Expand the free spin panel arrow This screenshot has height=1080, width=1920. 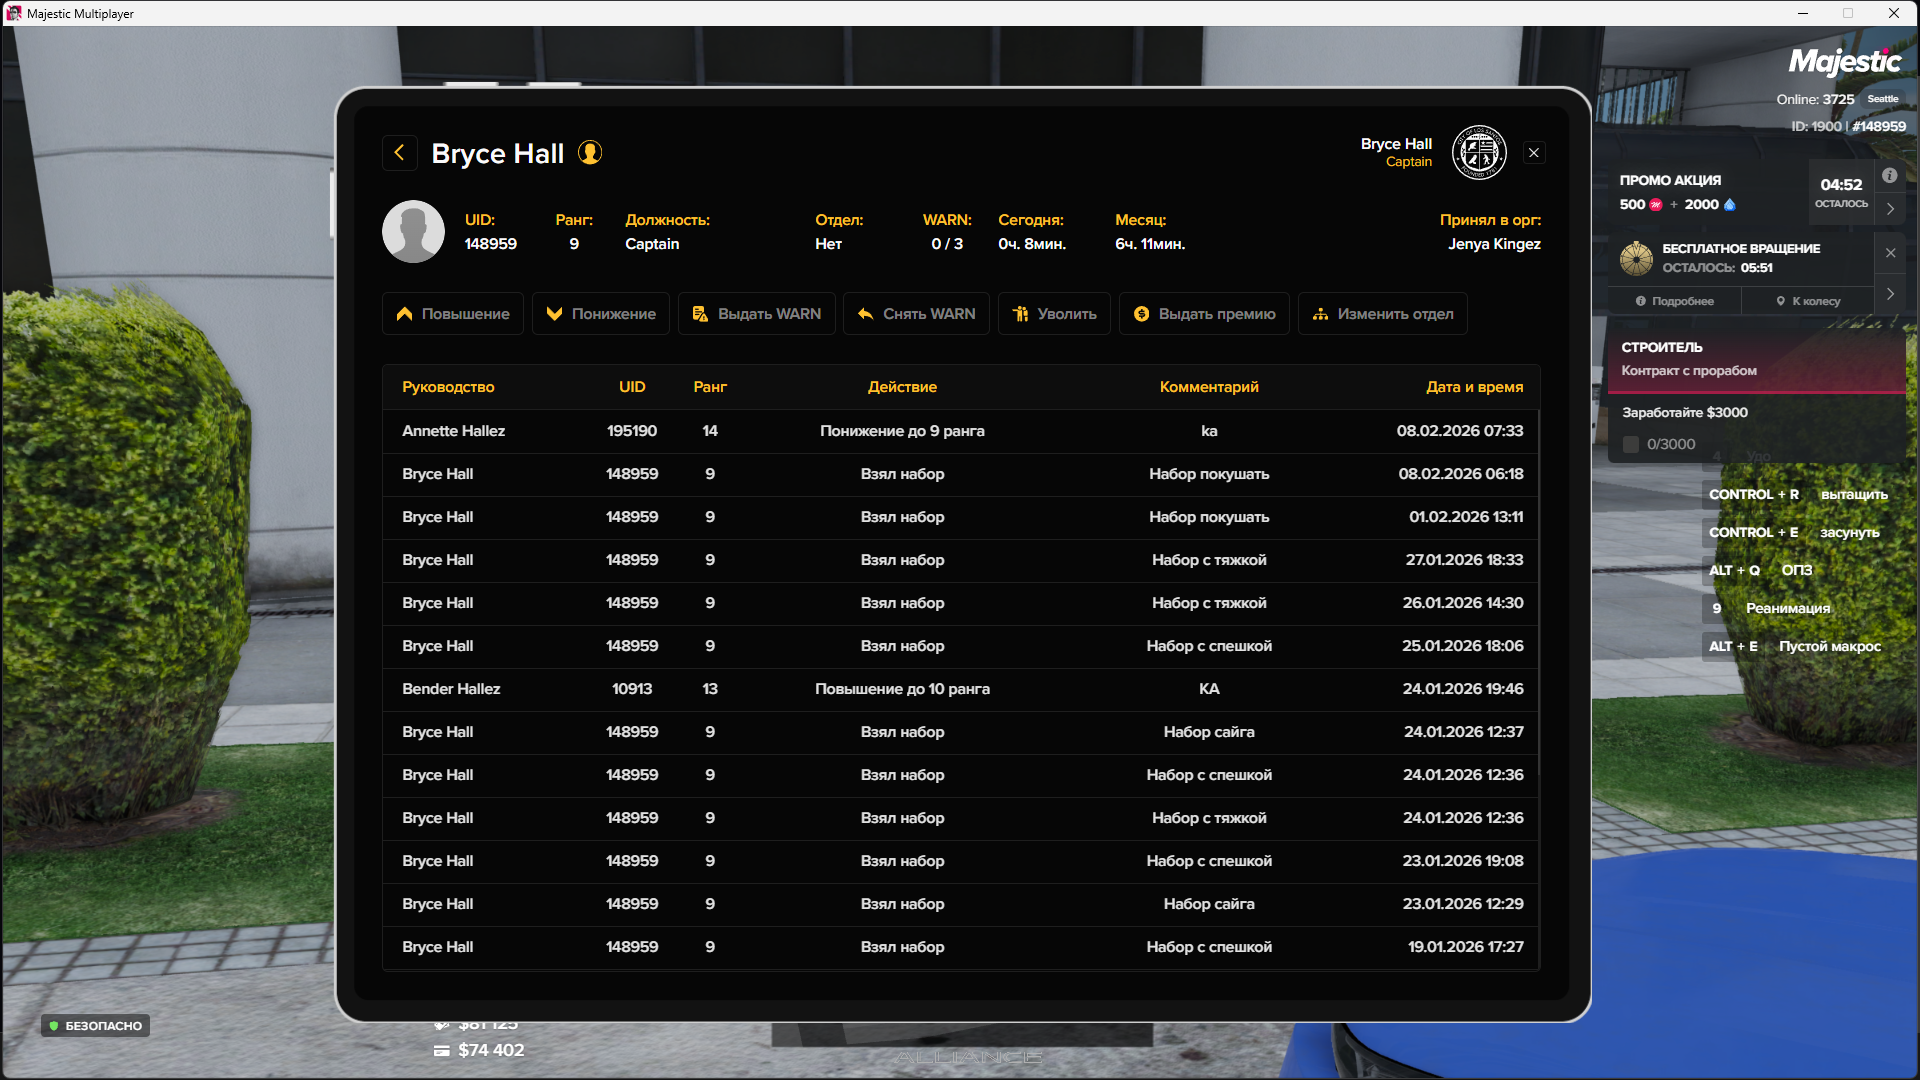(x=1890, y=294)
